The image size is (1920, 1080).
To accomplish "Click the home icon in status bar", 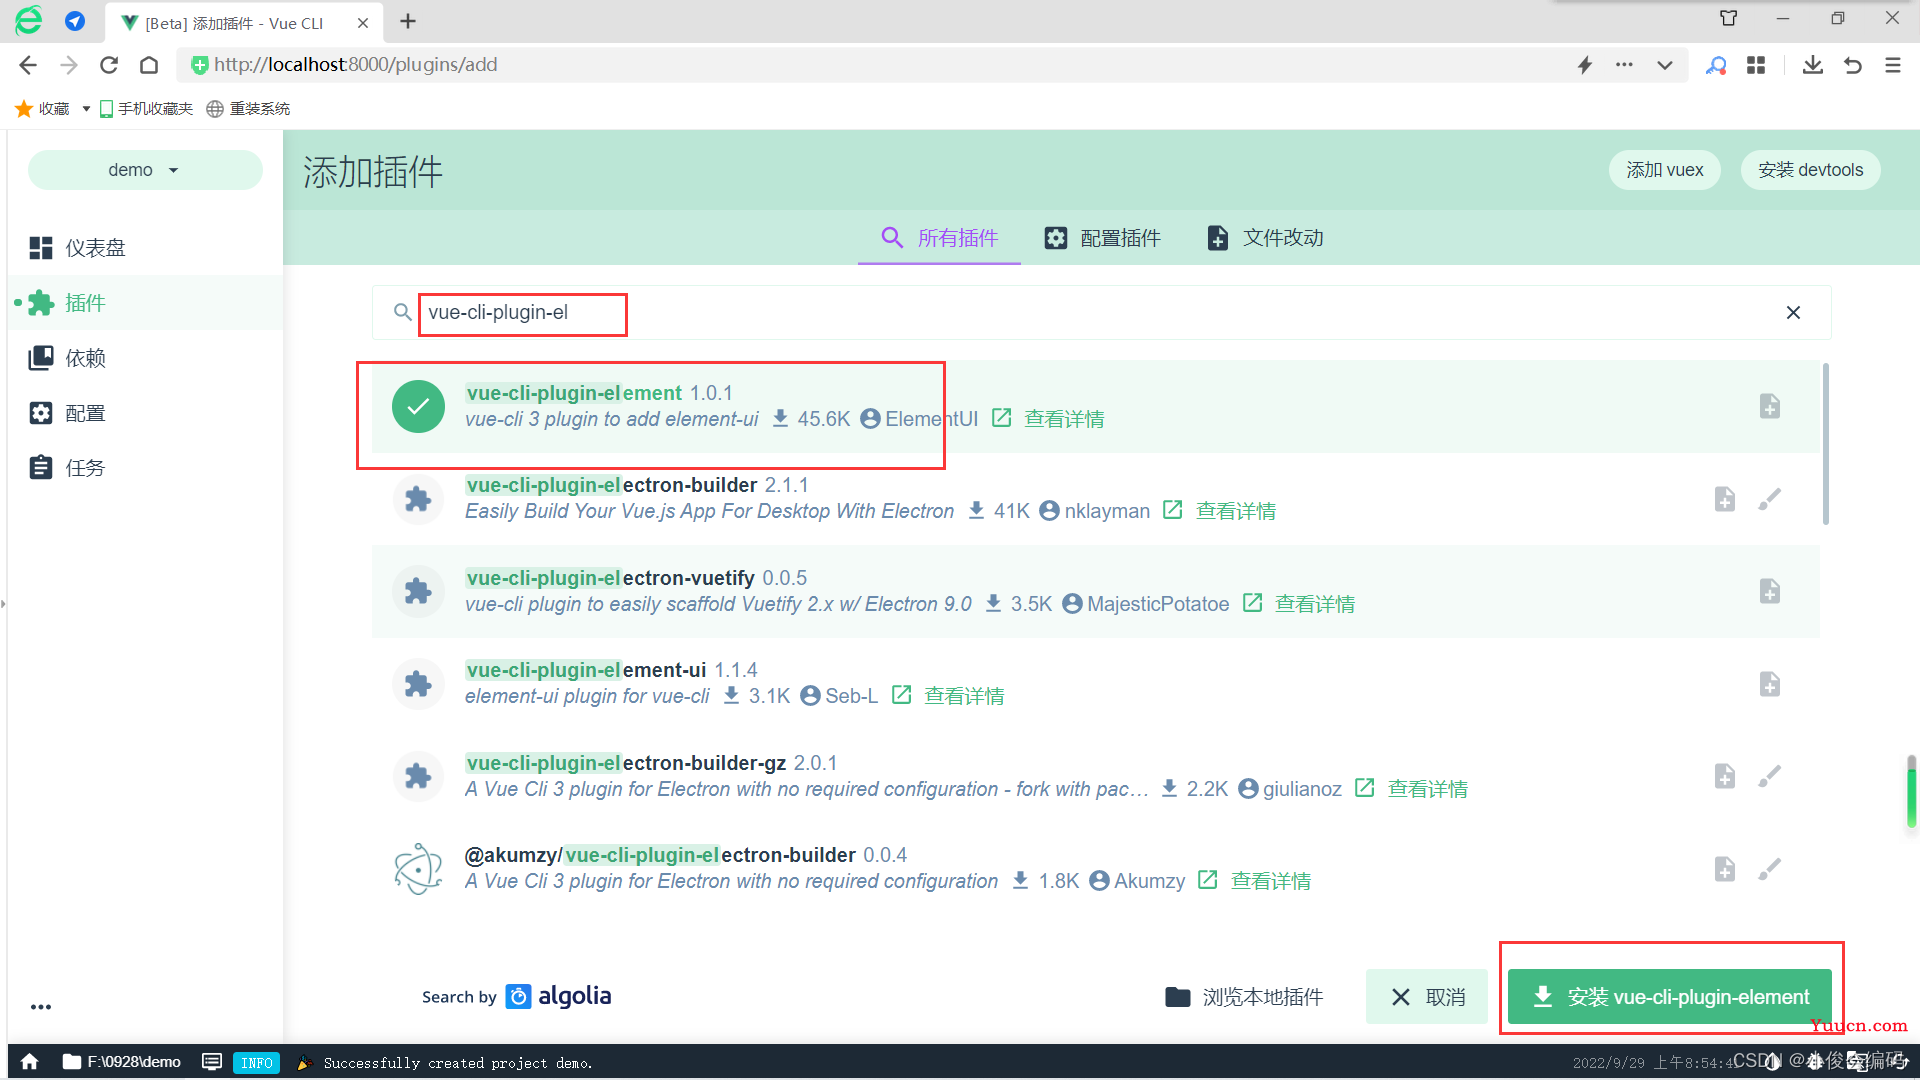I will pyautogui.click(x=30, y=1062).
